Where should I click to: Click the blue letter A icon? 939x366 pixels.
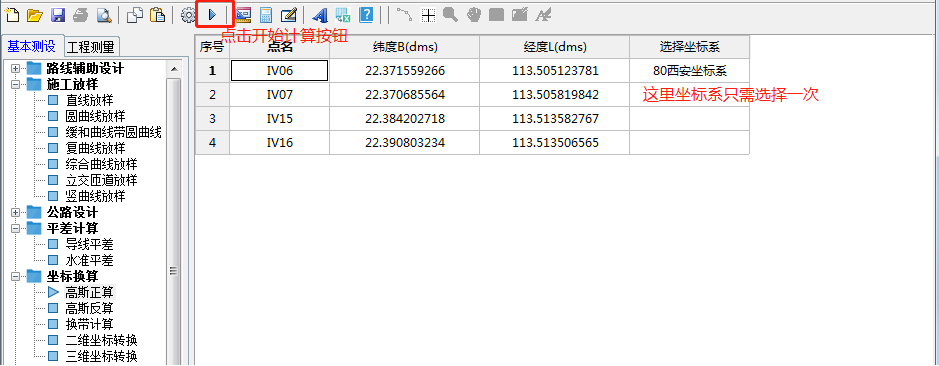(320, 15)
